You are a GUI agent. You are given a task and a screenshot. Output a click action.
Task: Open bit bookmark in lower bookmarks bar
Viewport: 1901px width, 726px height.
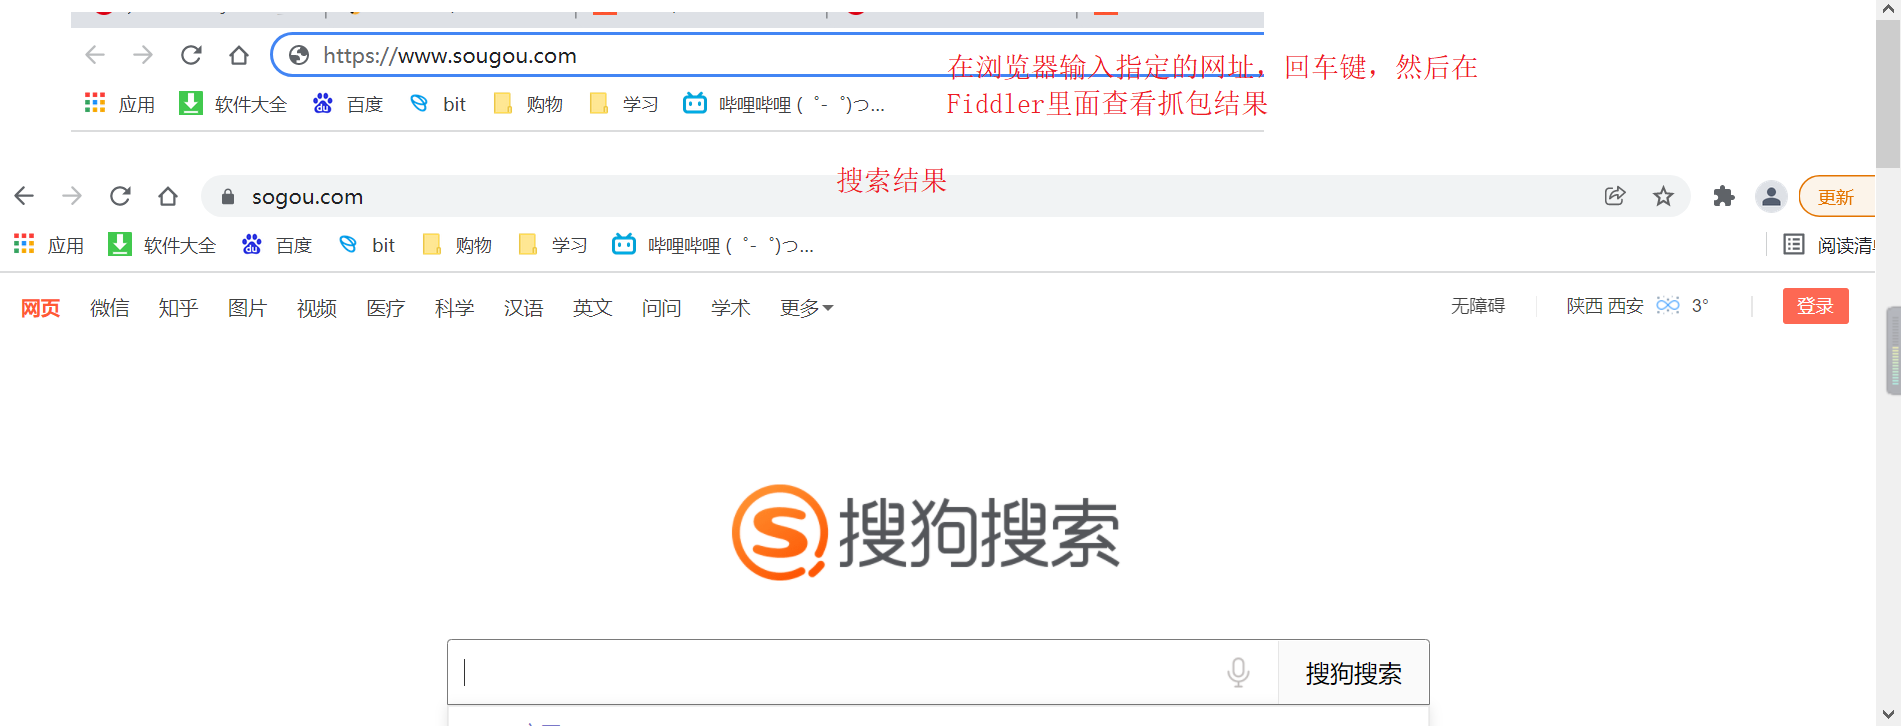click(x=367, y=245)
